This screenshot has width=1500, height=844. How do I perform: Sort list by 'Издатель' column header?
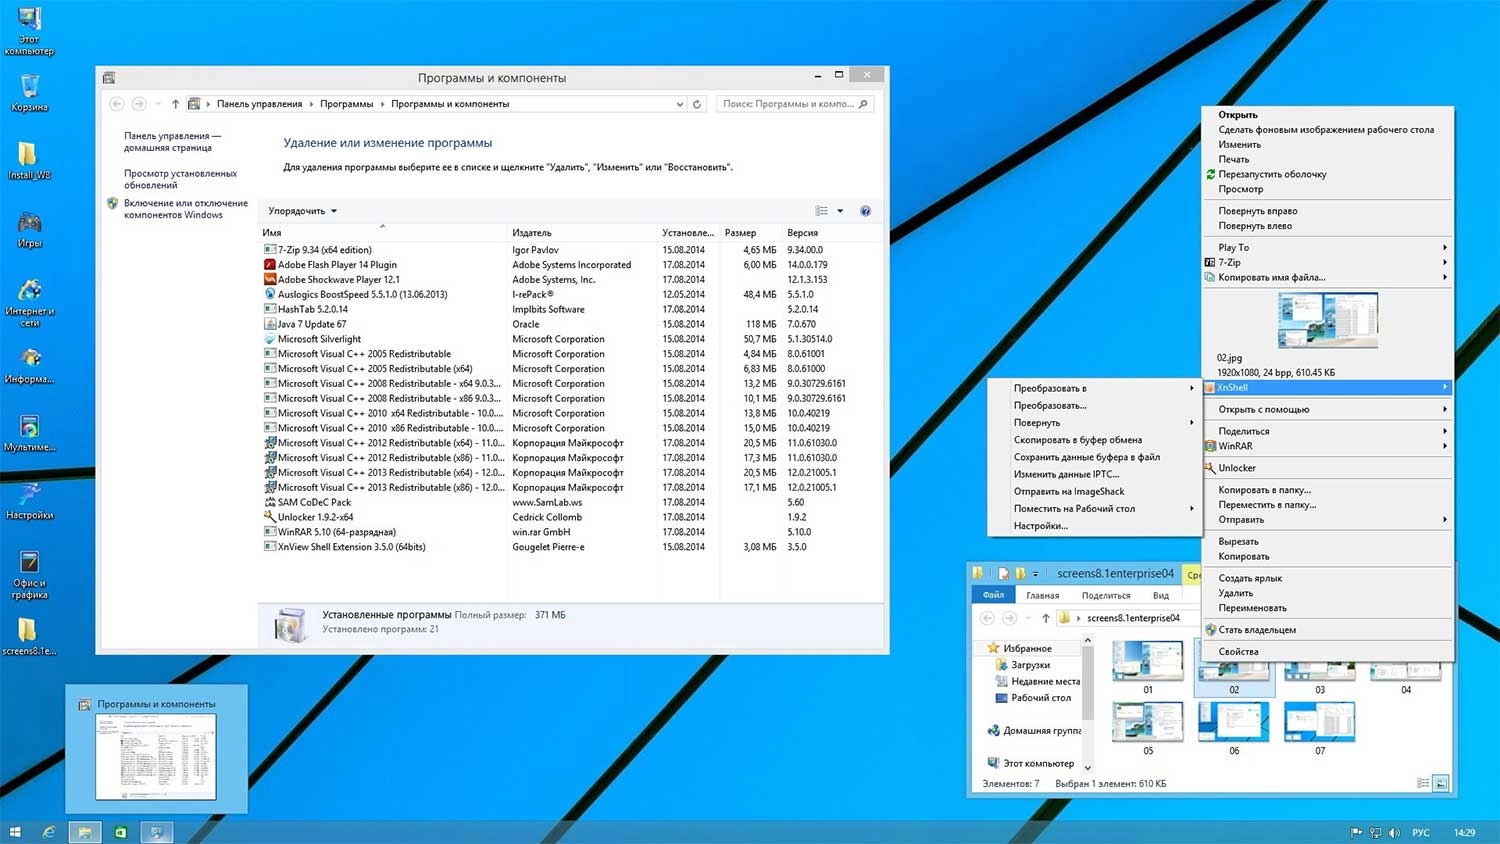(x=583, y=233)
